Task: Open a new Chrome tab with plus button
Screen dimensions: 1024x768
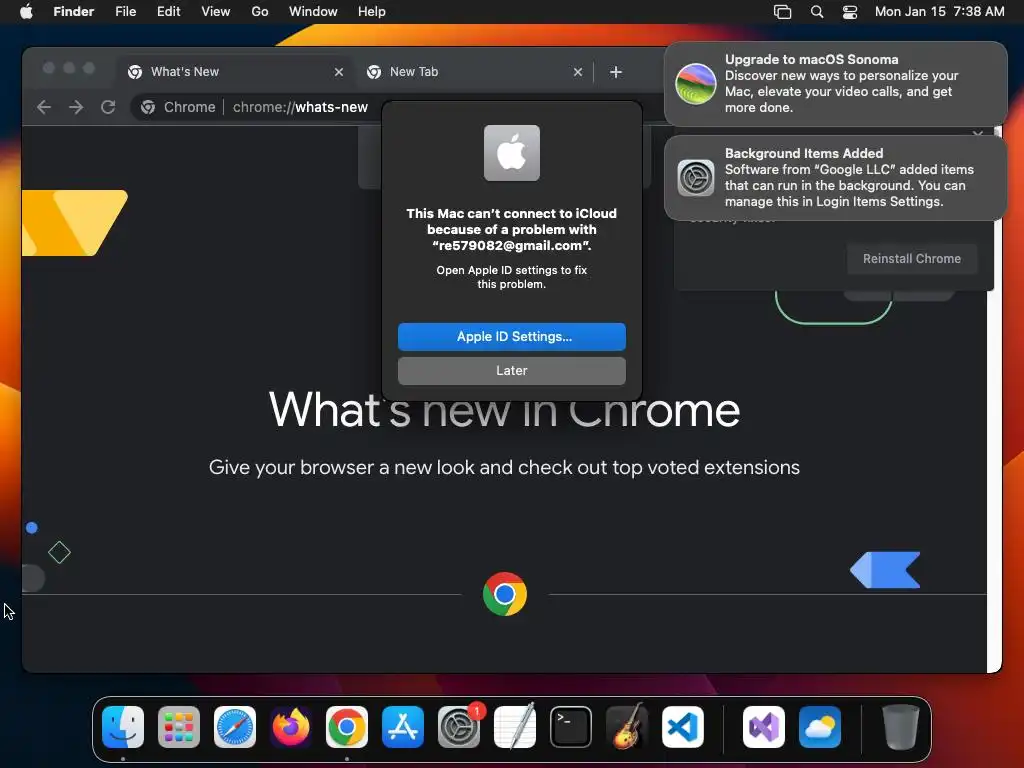Action: [616, 72]
